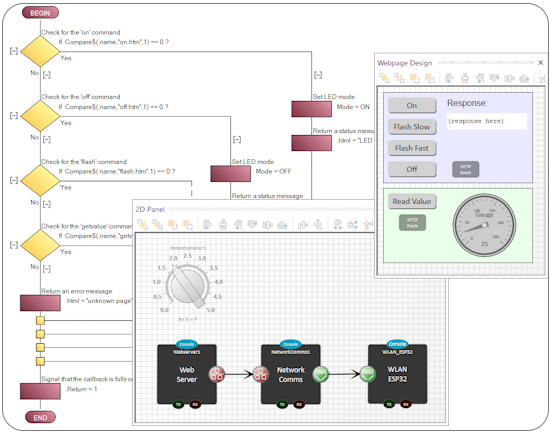The width and height of the screenshot is (550, 434).
Task: Select the 2D Panel title
Action: (x=150, y=209)
